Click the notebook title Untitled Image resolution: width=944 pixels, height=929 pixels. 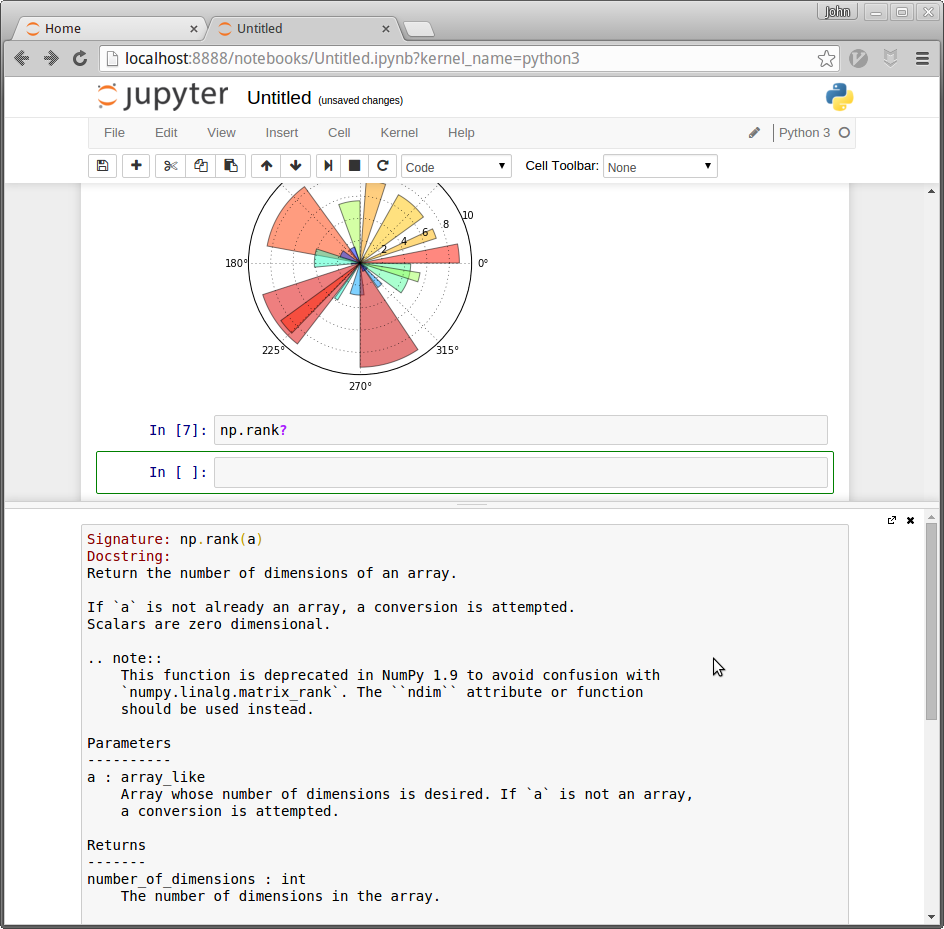click(x=279, y=98)
